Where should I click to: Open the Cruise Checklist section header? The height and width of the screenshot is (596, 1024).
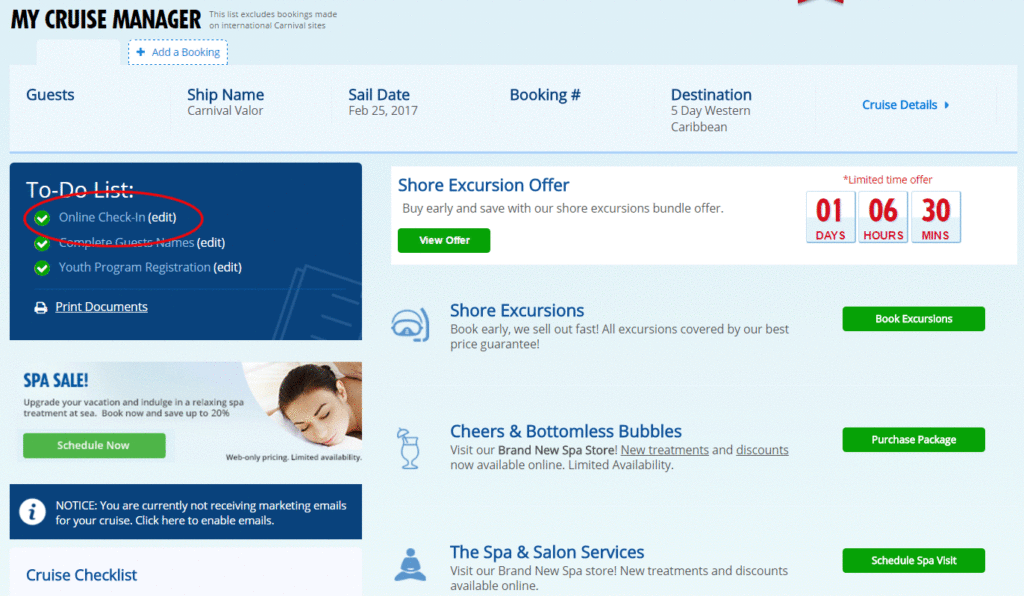pos(82,575)
